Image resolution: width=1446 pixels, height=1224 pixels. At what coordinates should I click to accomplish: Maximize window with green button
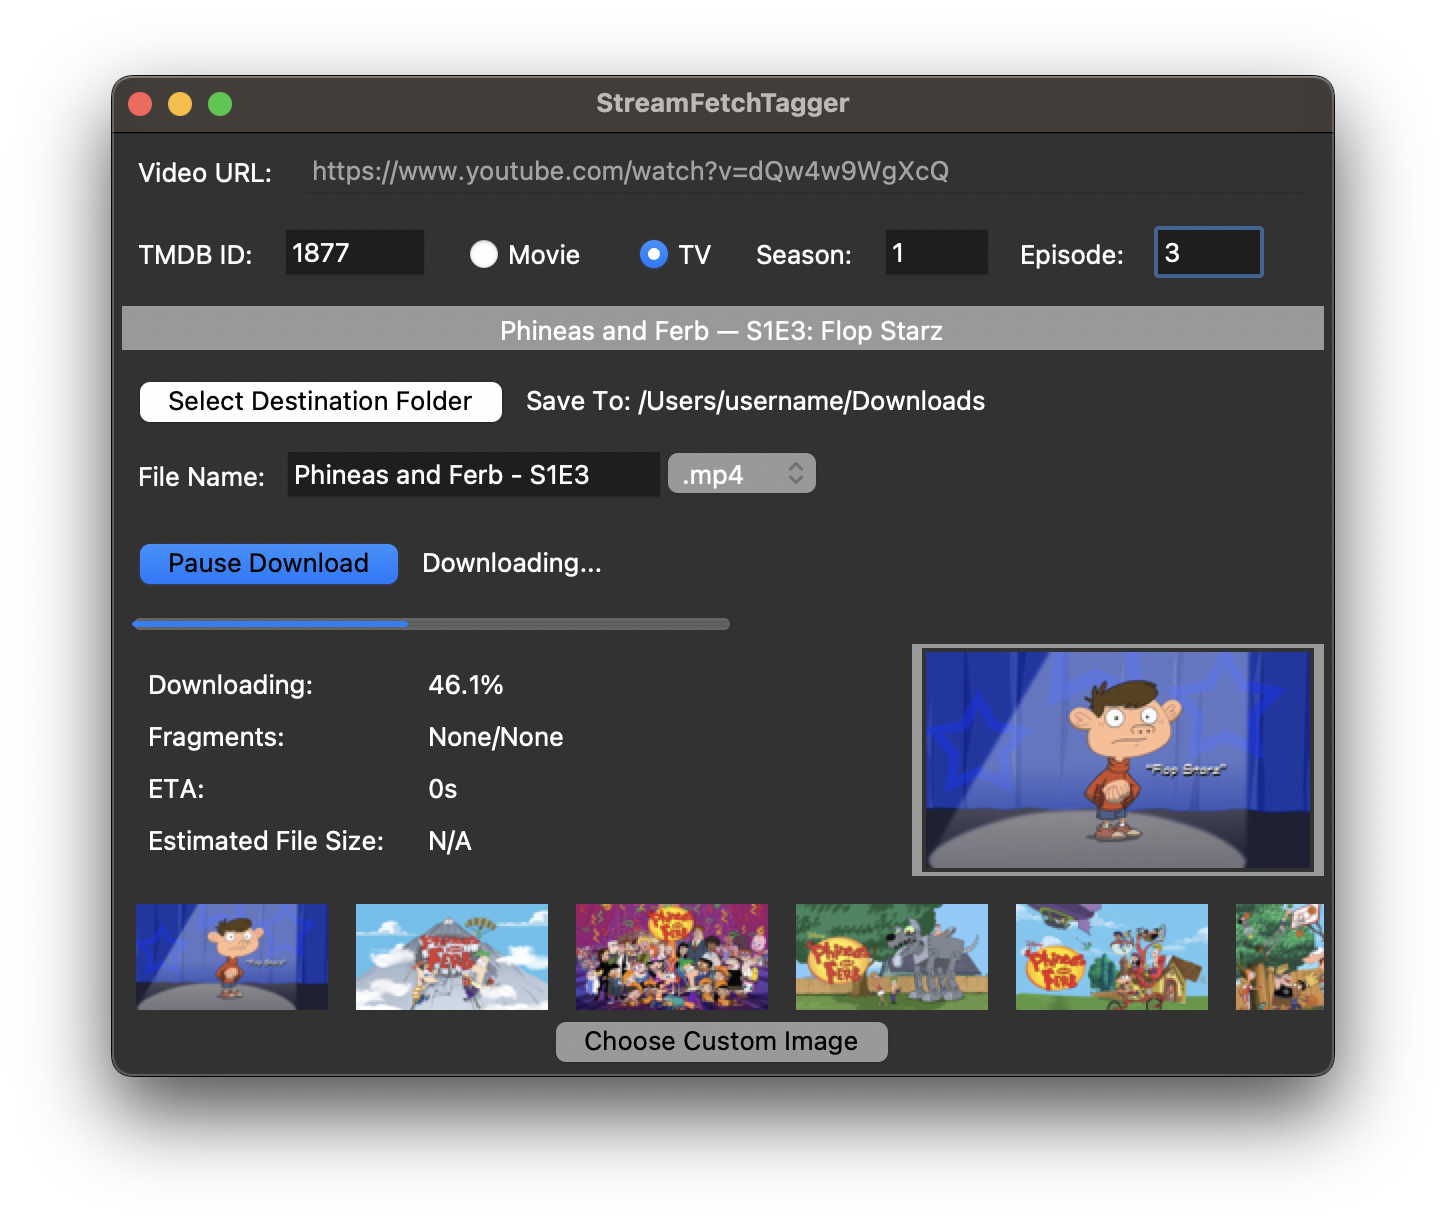click(220, 104)
